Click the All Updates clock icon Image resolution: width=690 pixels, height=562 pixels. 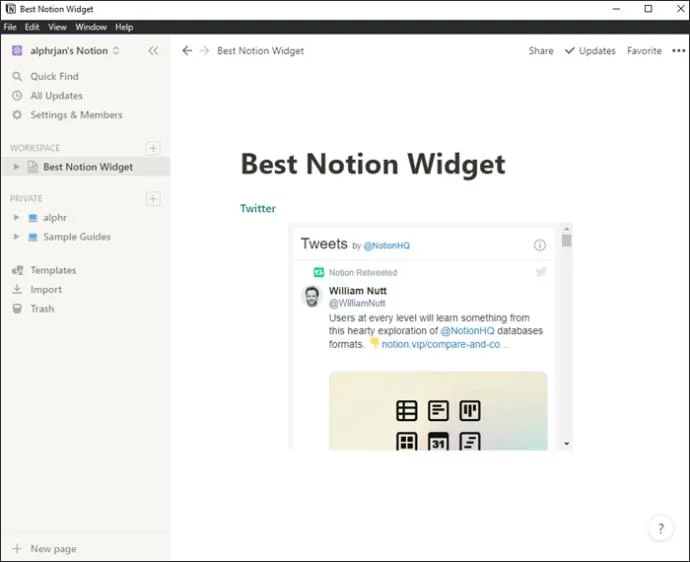pos(17,96)
